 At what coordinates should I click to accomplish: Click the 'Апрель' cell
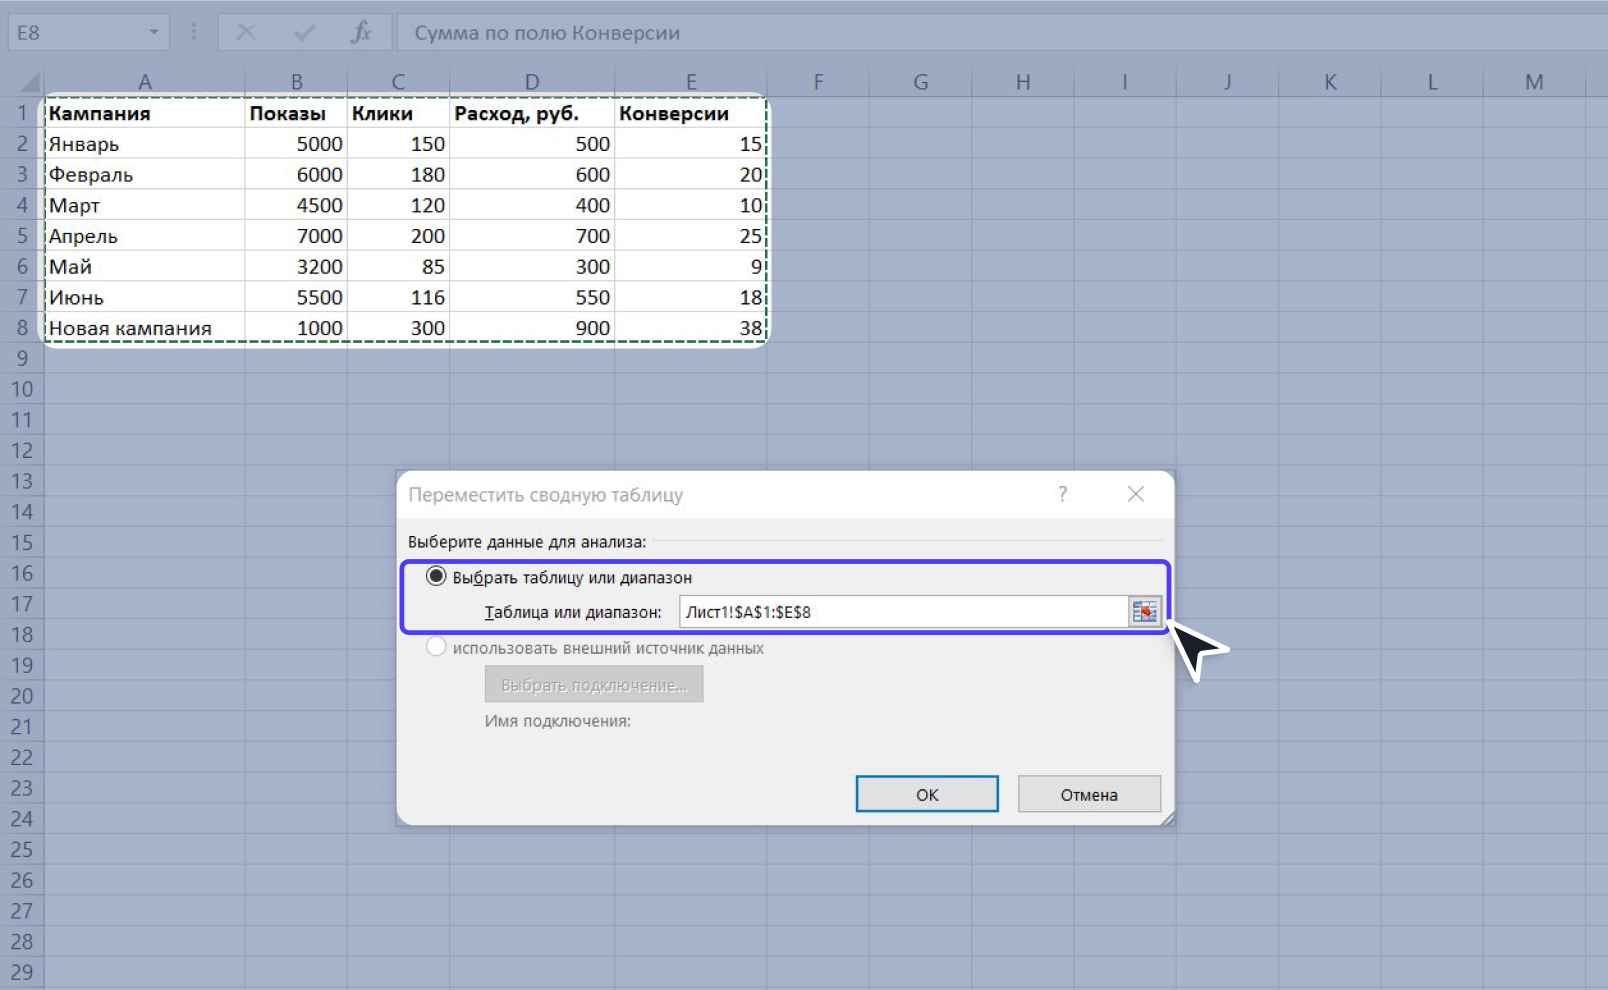[145, 236]
